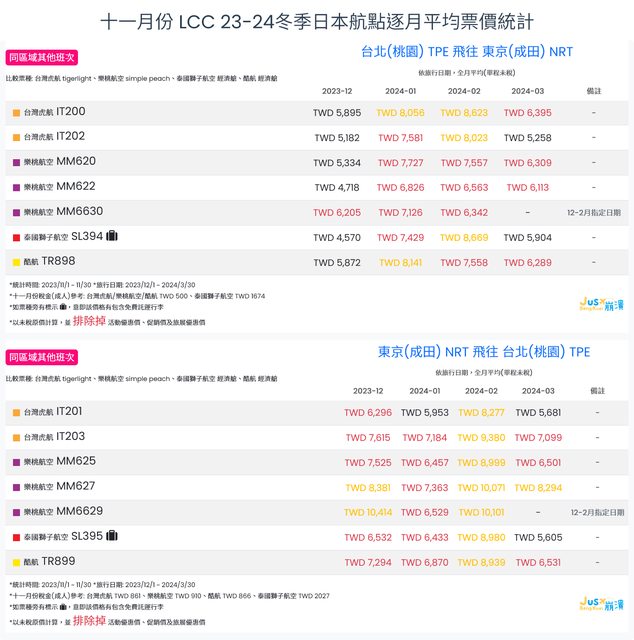634x640 pixels.
Task: Click the Just logo below the TR899 row
Action: [x=602, y=602]
